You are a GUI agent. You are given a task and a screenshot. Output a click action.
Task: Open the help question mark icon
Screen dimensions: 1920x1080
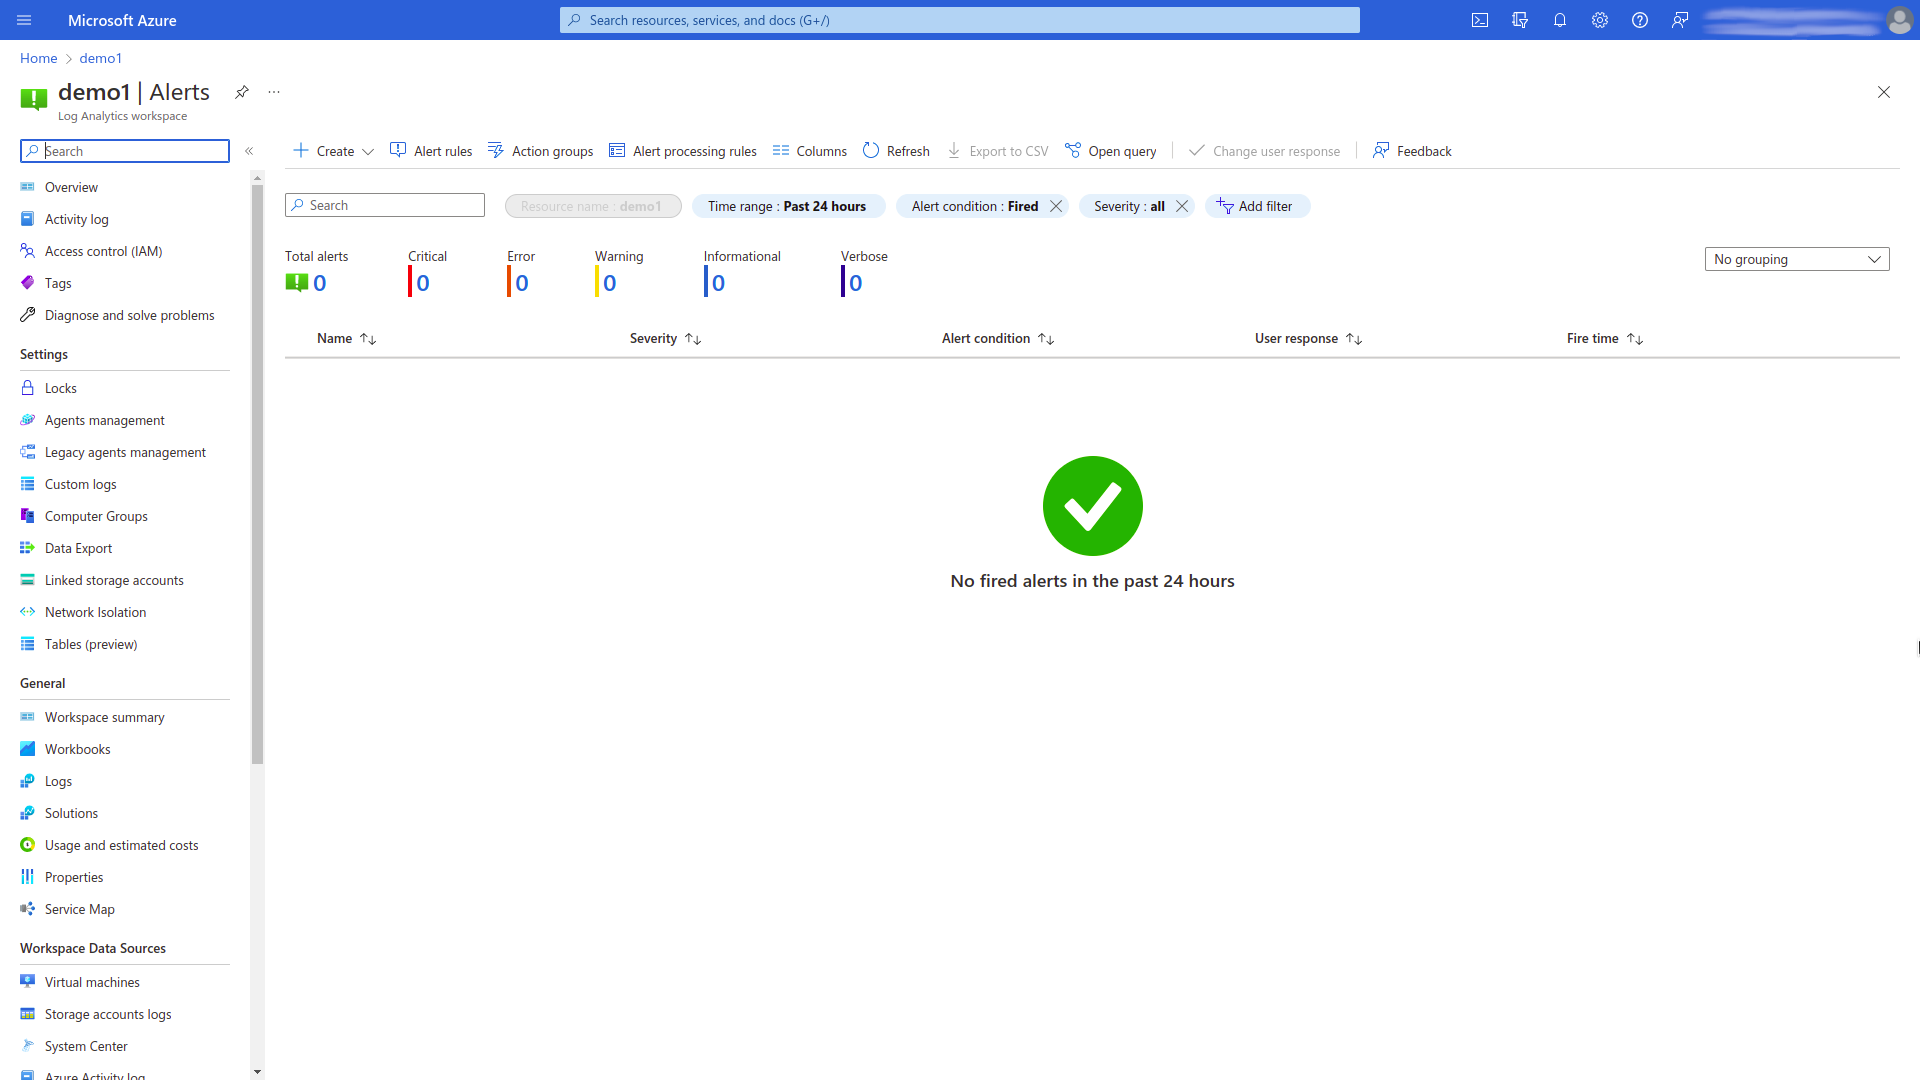click(x=1640, y=20)
